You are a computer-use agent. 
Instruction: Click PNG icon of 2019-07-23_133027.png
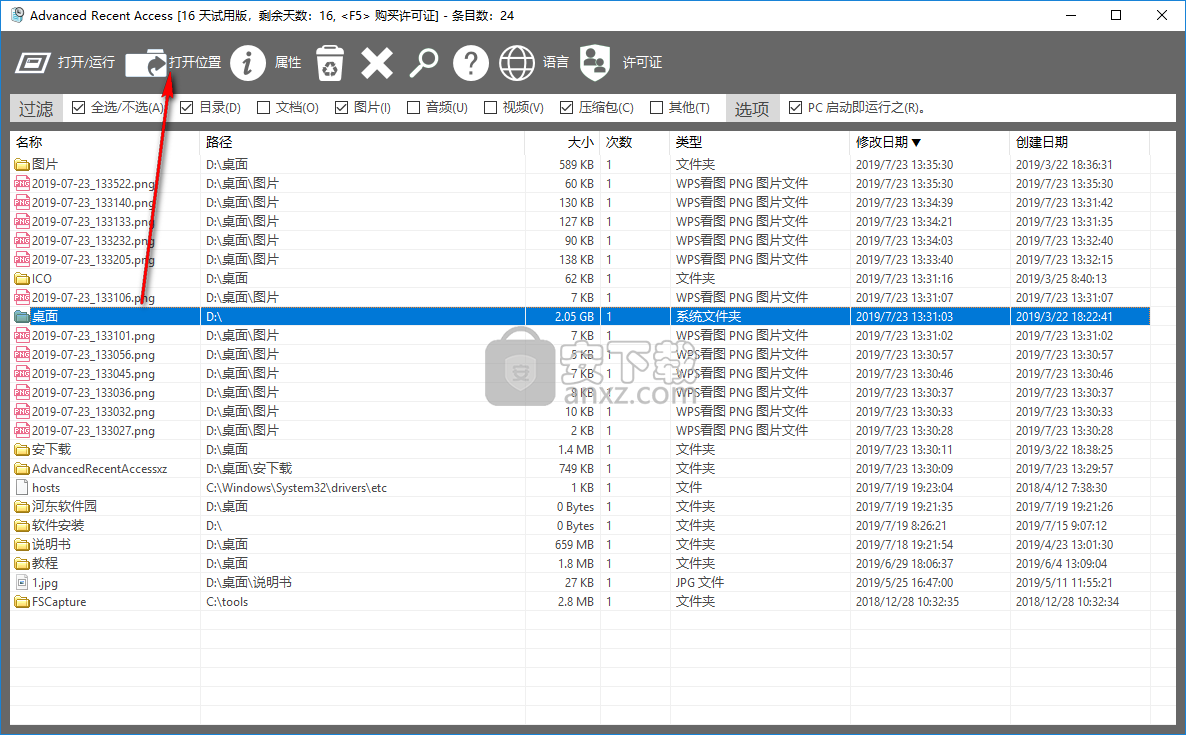pyautogui.click(x=22, y=430)
